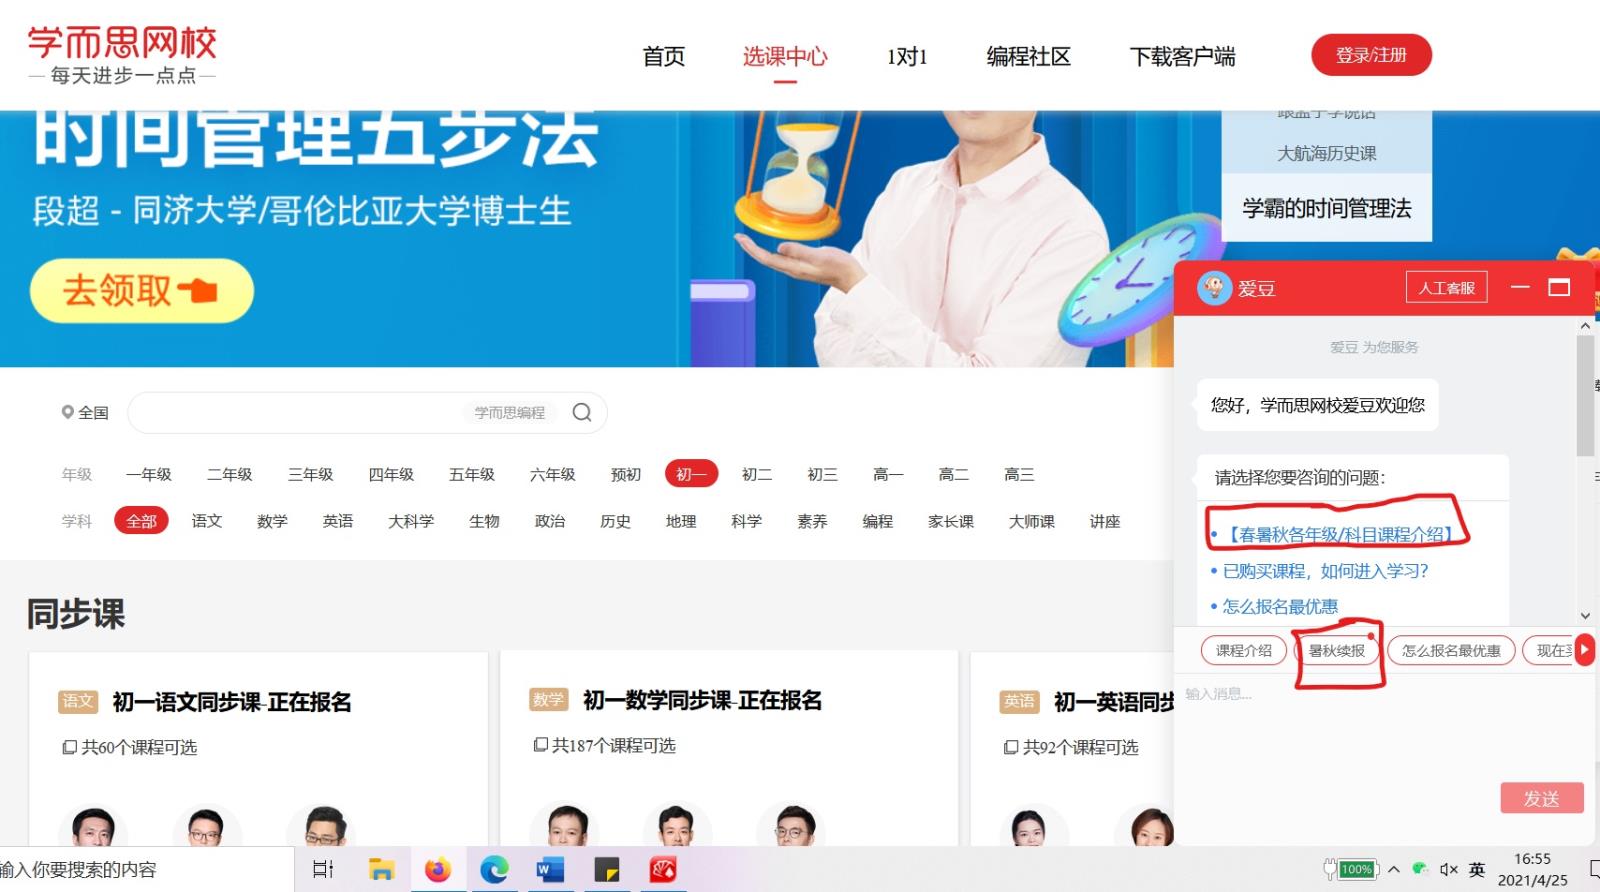
Task: Select subject filter 大科学
Action: pyautogui.click(x=411, y=521)
